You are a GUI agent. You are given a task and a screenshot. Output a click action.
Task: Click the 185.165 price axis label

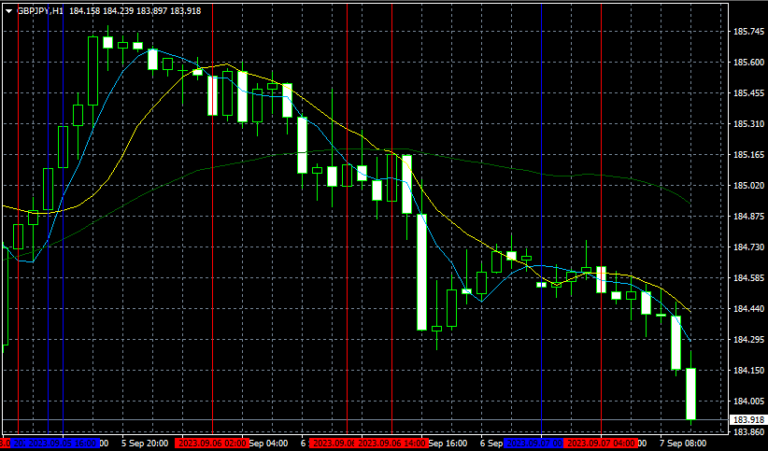coord(748,155)
